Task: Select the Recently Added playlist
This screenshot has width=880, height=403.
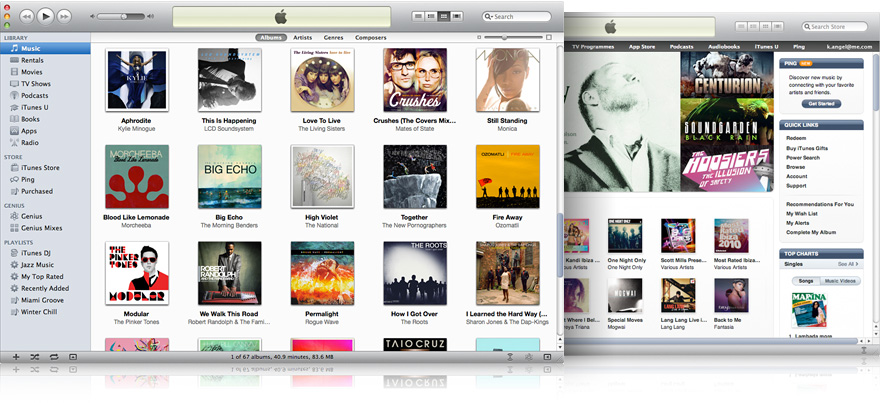Action: tap(45, 288)
